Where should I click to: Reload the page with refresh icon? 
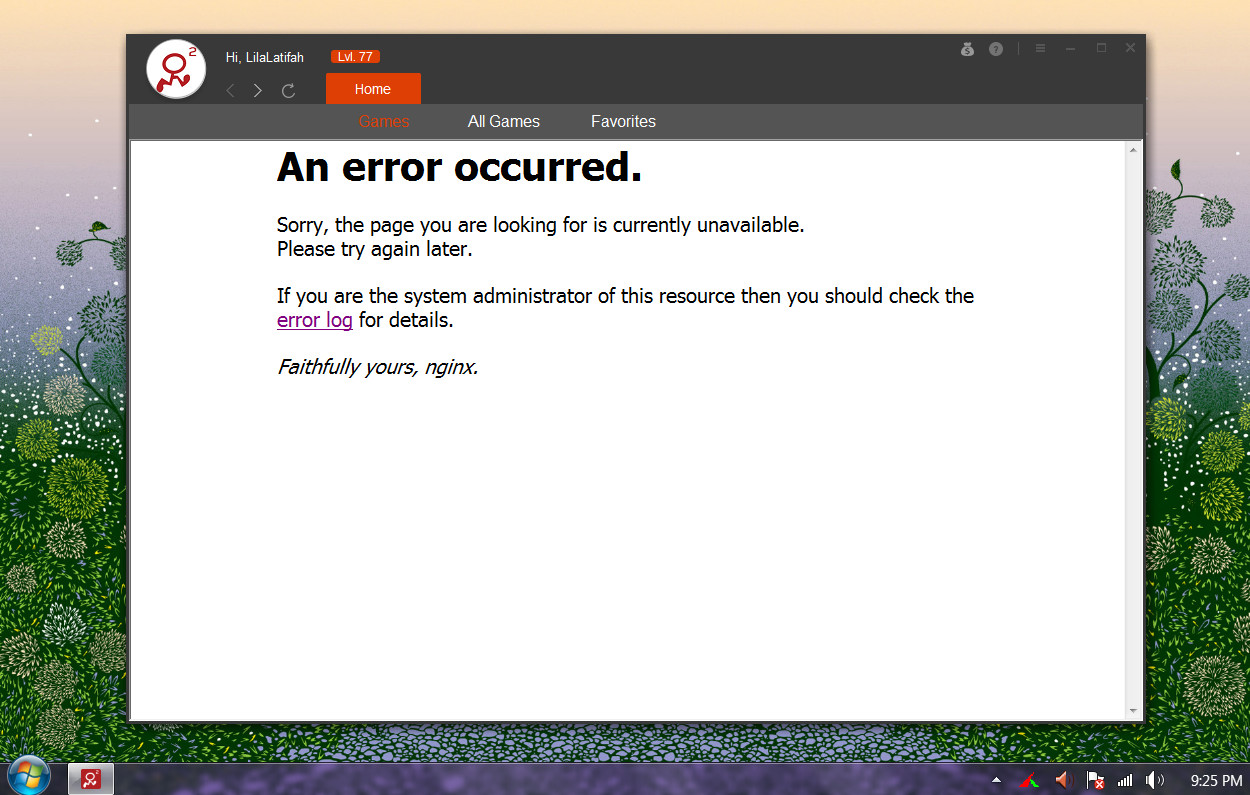coord(288,91)
